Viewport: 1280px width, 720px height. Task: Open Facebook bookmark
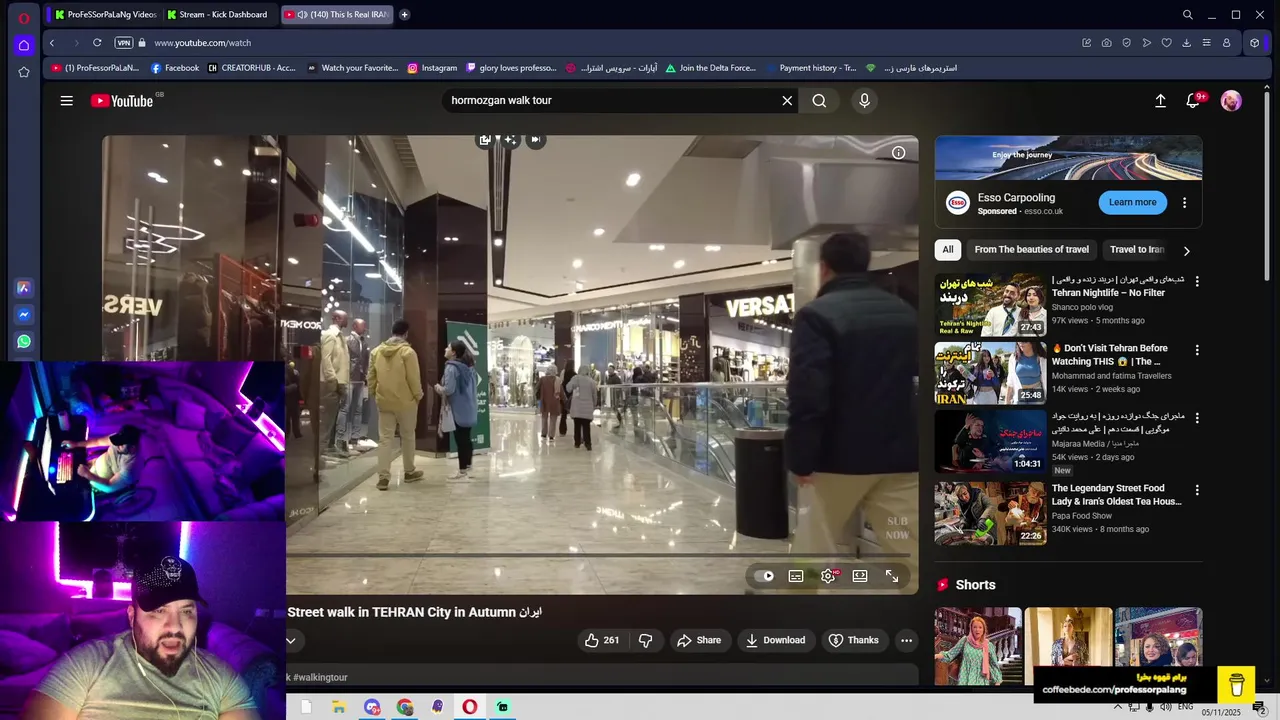[175, 68]
